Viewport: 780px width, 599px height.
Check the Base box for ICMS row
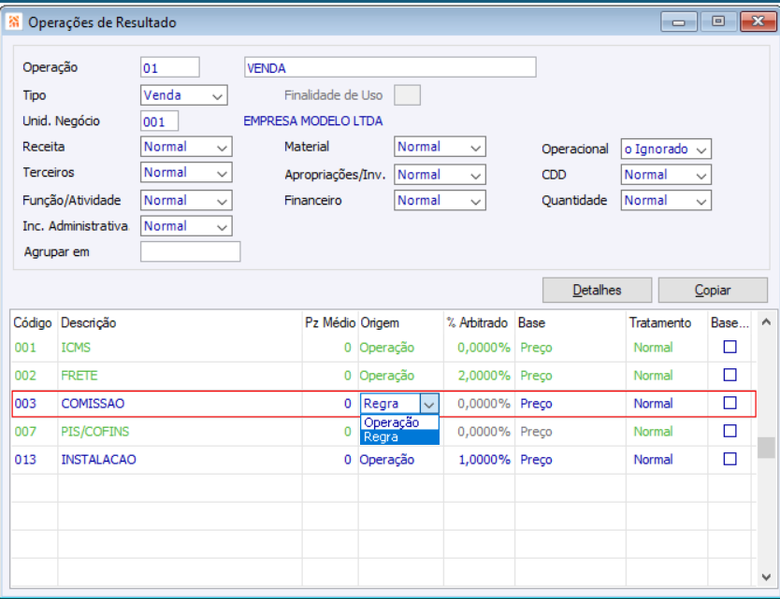[x=729, y=347]
